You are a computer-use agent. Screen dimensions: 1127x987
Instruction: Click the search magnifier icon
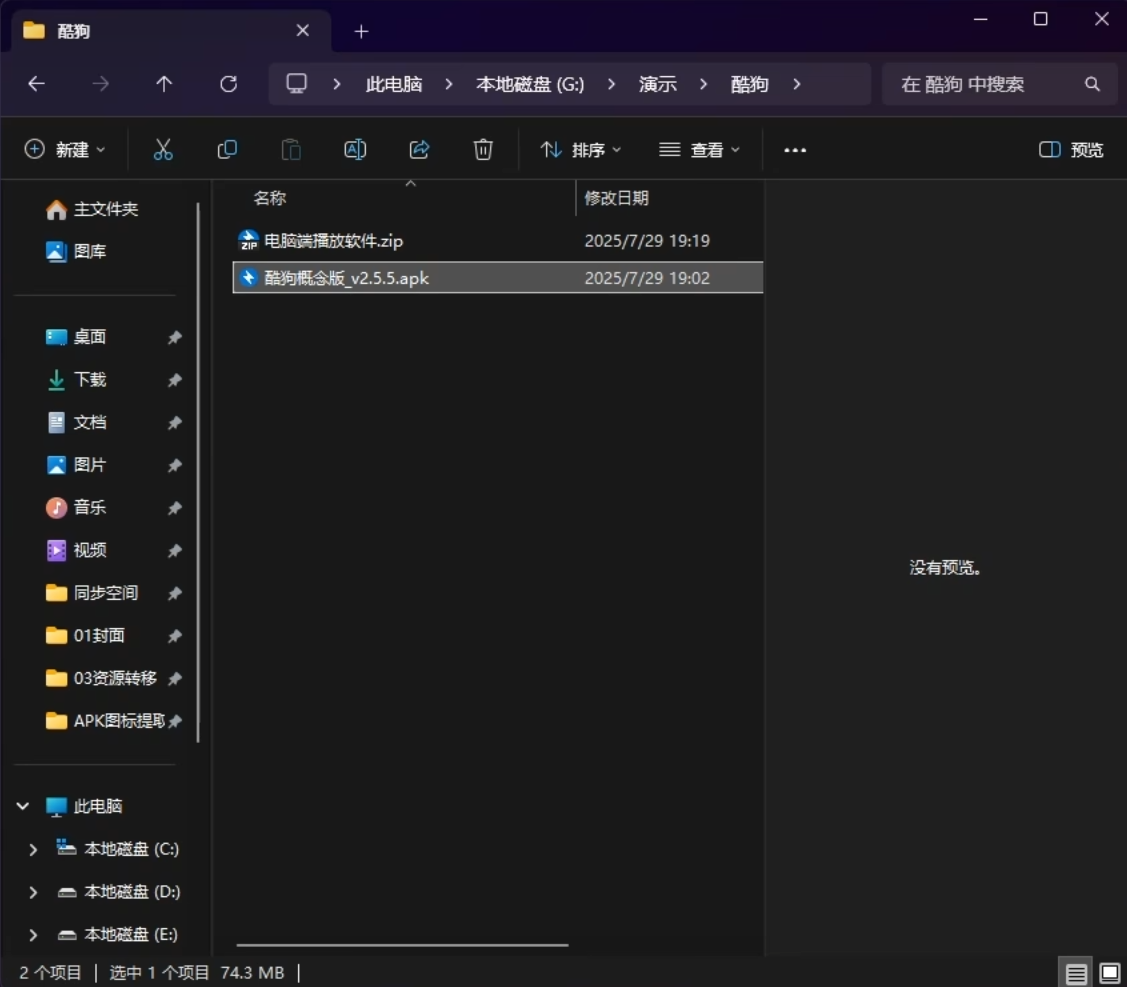click(1092, 84)
